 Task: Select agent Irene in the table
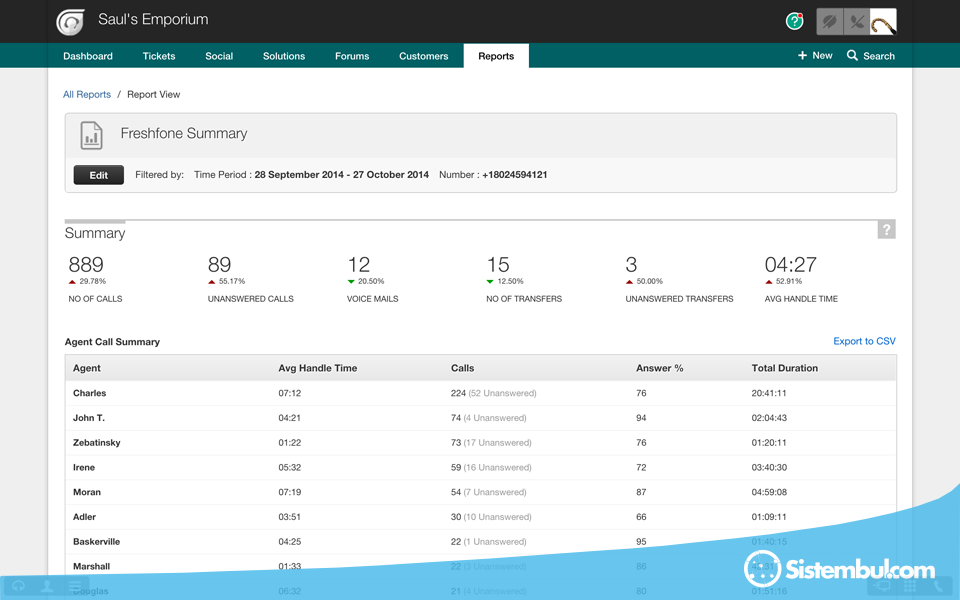pyautogui.click(x=84, y=467)
